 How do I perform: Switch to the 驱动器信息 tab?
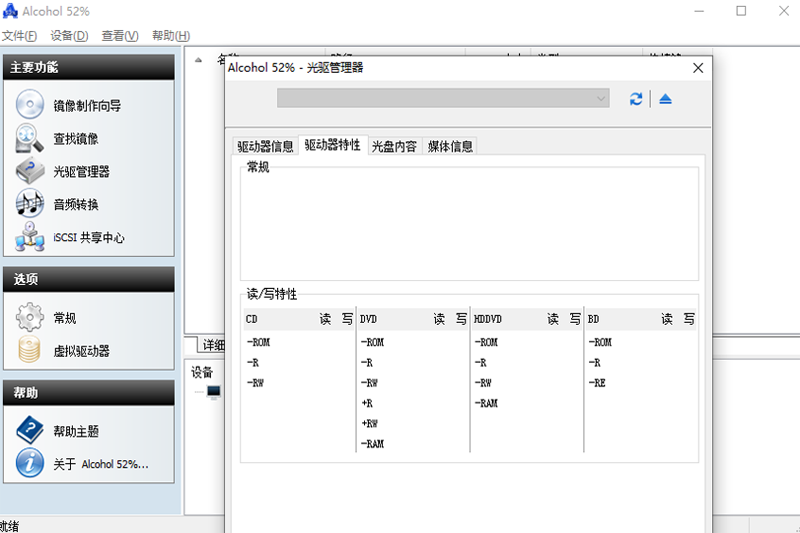pos(265,146)
